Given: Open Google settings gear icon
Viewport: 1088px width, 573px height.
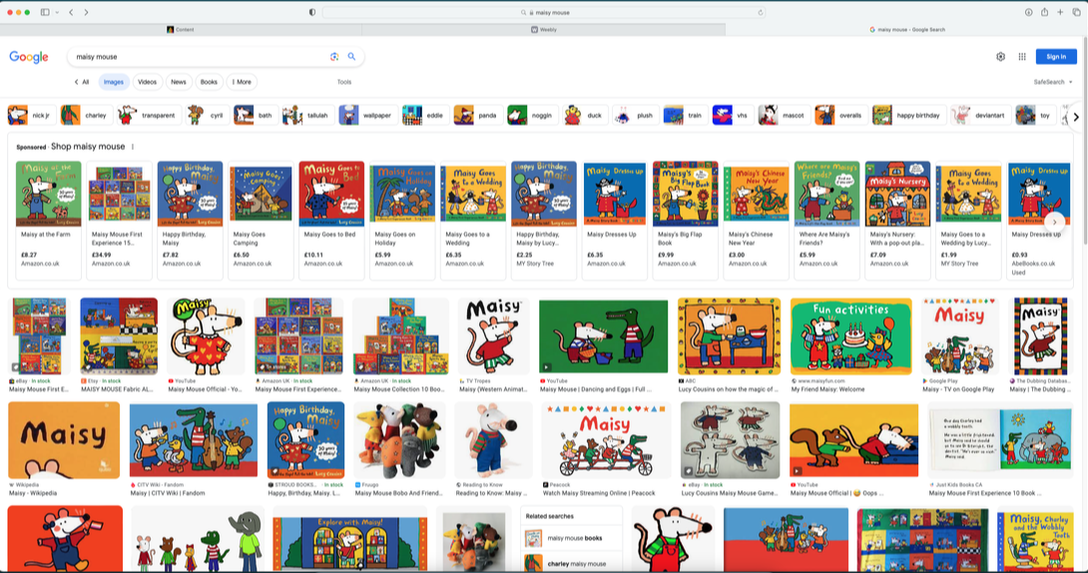Looking at the screenshot, I should tap(1001, 57).
